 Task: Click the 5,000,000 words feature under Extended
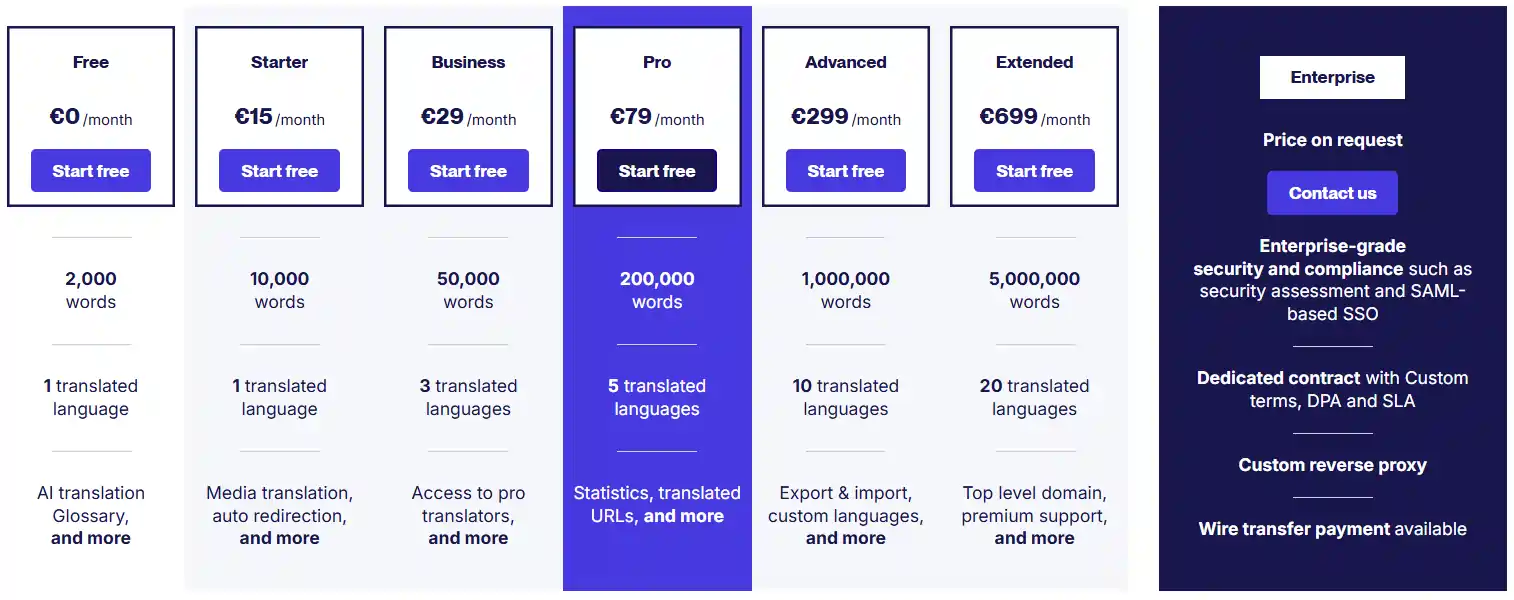pos(1034,290)
